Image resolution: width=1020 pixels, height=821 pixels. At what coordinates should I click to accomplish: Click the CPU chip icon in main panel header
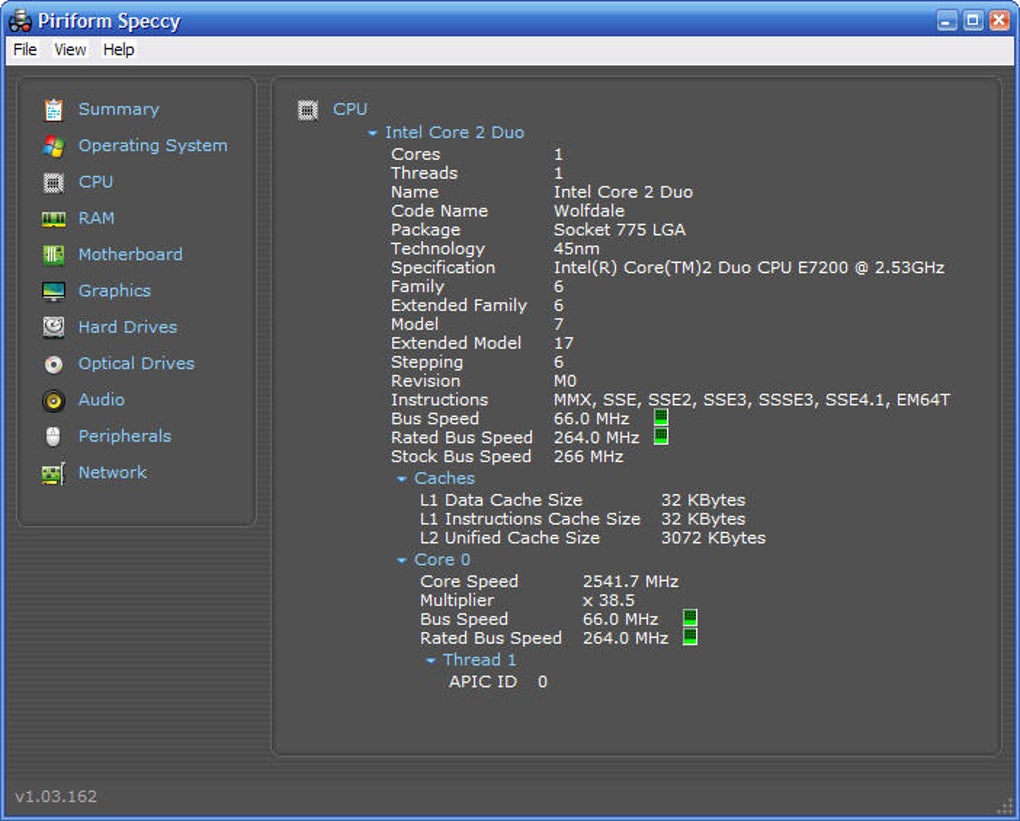pyautogui.click(x=308, y=110)
